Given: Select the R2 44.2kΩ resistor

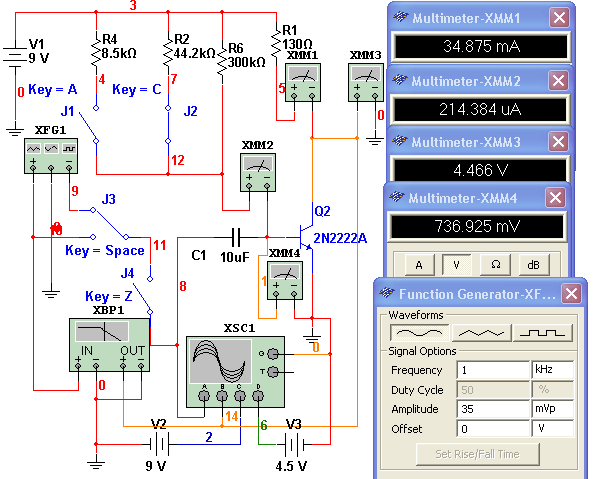Looking at the screenshot, I should coord(168,51).
